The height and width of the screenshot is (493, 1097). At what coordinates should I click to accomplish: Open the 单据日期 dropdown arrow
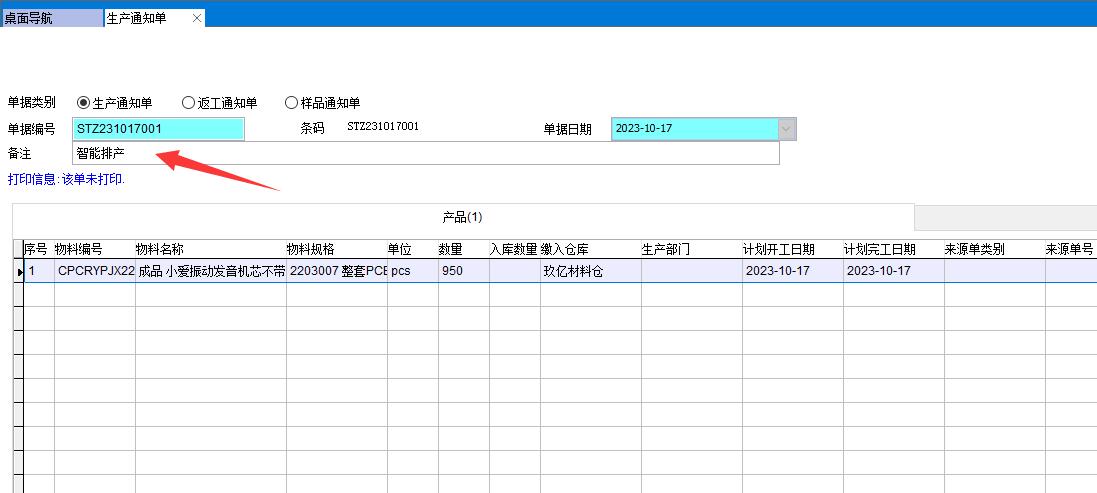point(787,129)
